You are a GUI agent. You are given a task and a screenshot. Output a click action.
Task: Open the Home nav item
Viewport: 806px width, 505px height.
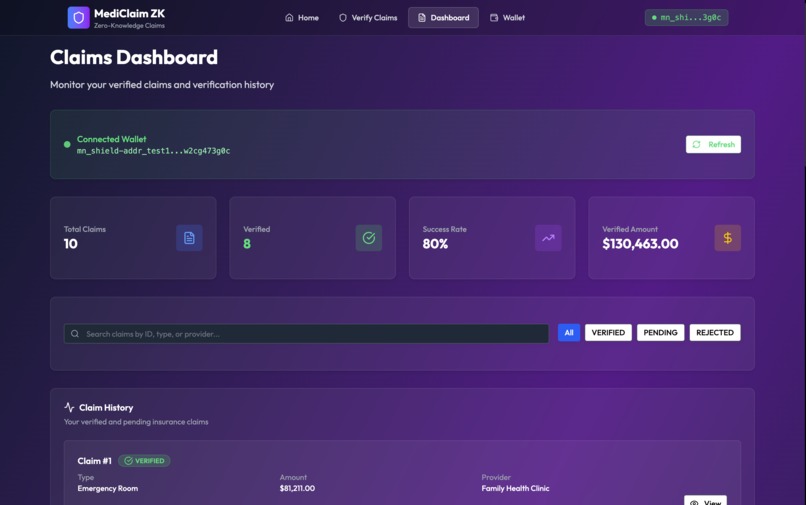[302, 17]
